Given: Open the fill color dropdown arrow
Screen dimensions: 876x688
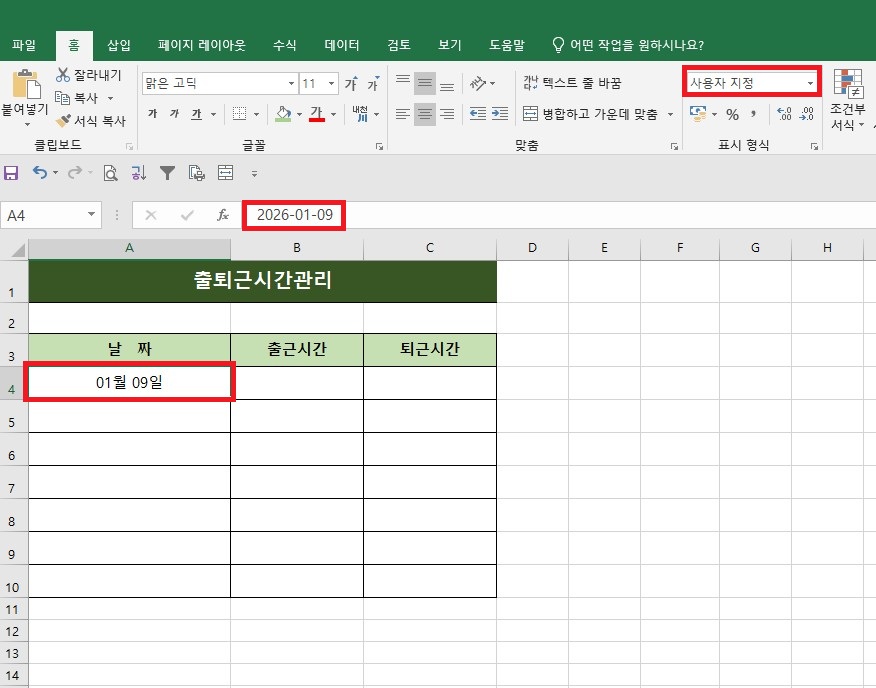Looking at the screenshot, I should (x=299, y=114).
